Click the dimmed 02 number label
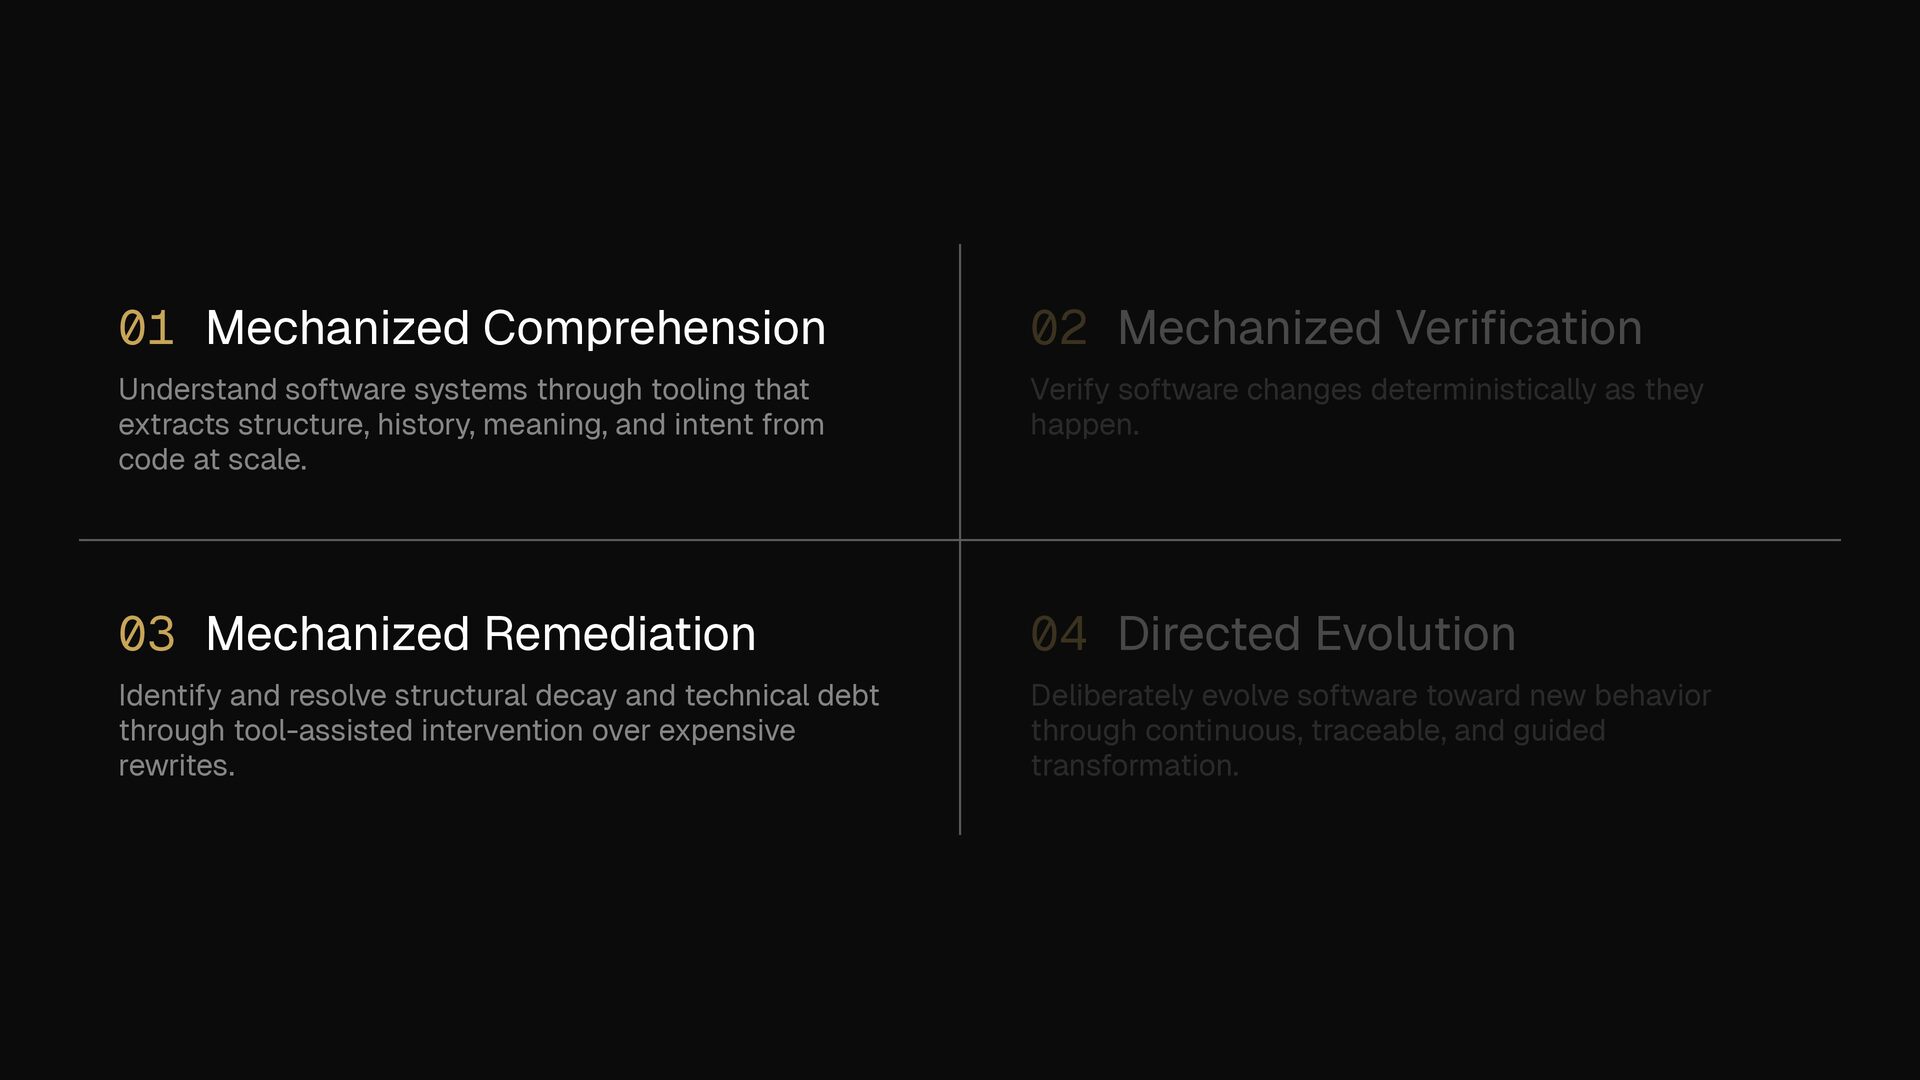Viewport: 1920px width, 1080px height. point(1059,328)
